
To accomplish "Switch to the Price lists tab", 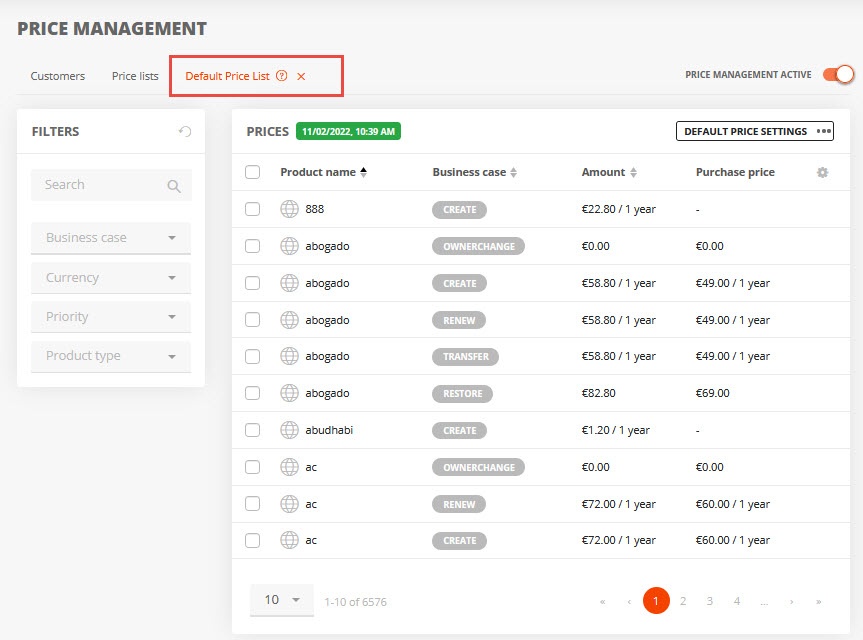I will pyautogui.click(x=135, y=76).
